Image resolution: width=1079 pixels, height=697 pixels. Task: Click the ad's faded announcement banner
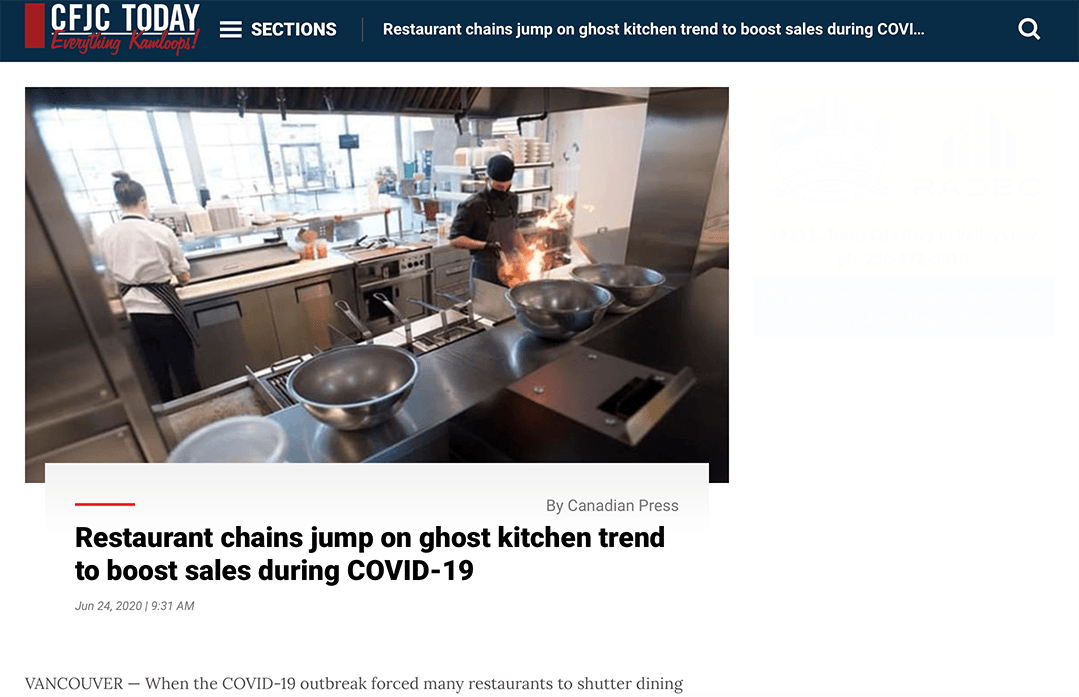coord(904,306)
